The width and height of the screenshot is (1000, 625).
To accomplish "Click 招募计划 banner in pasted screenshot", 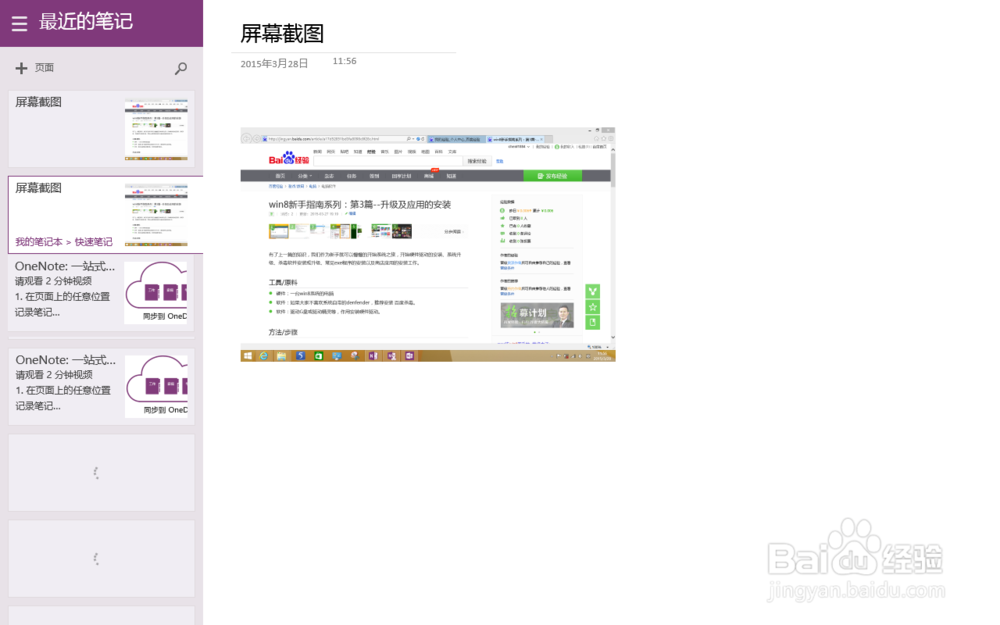I will tap(537, 315).
